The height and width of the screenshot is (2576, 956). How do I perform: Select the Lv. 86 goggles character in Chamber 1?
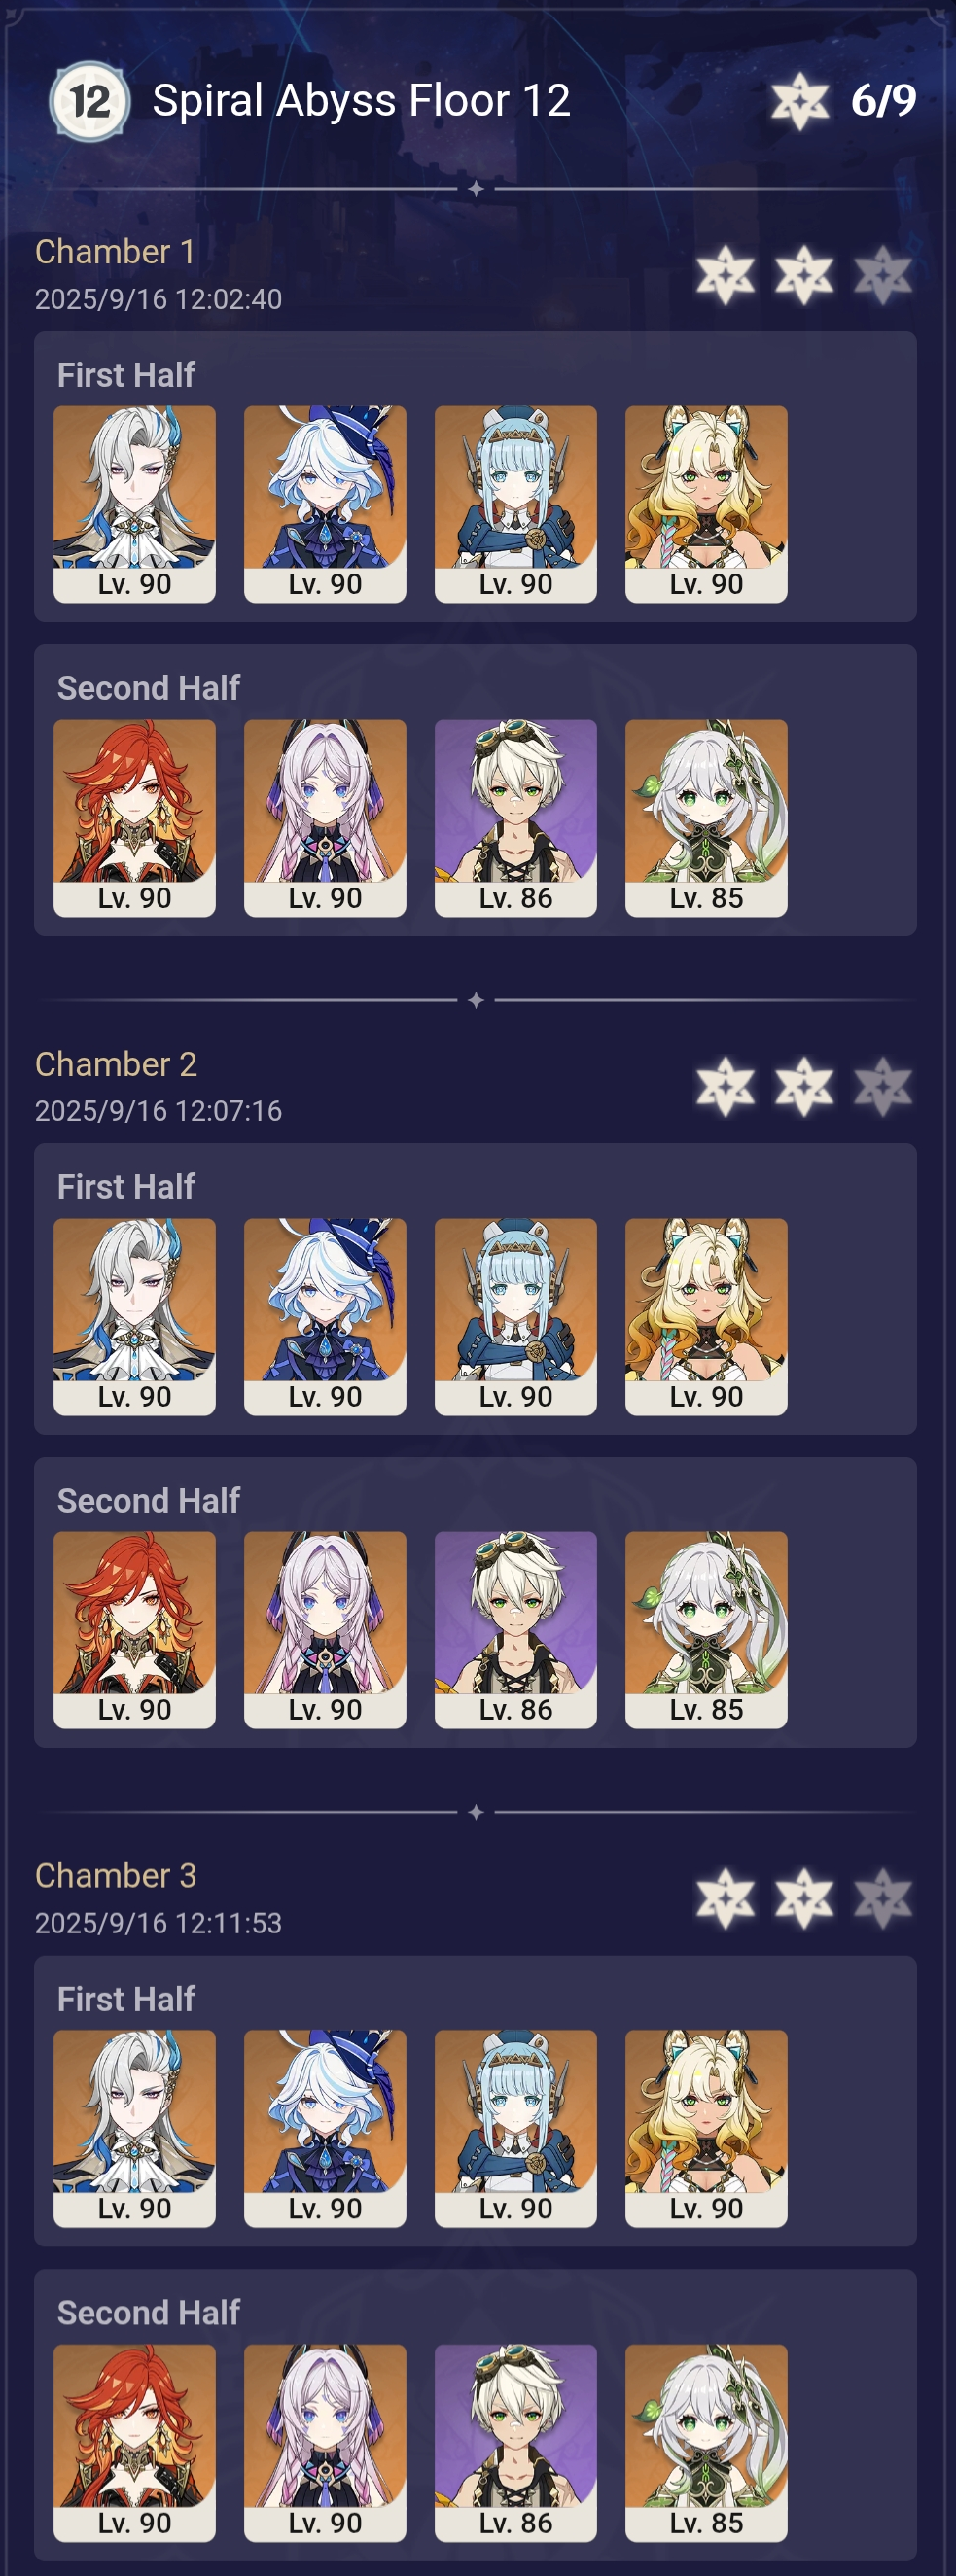516,818
